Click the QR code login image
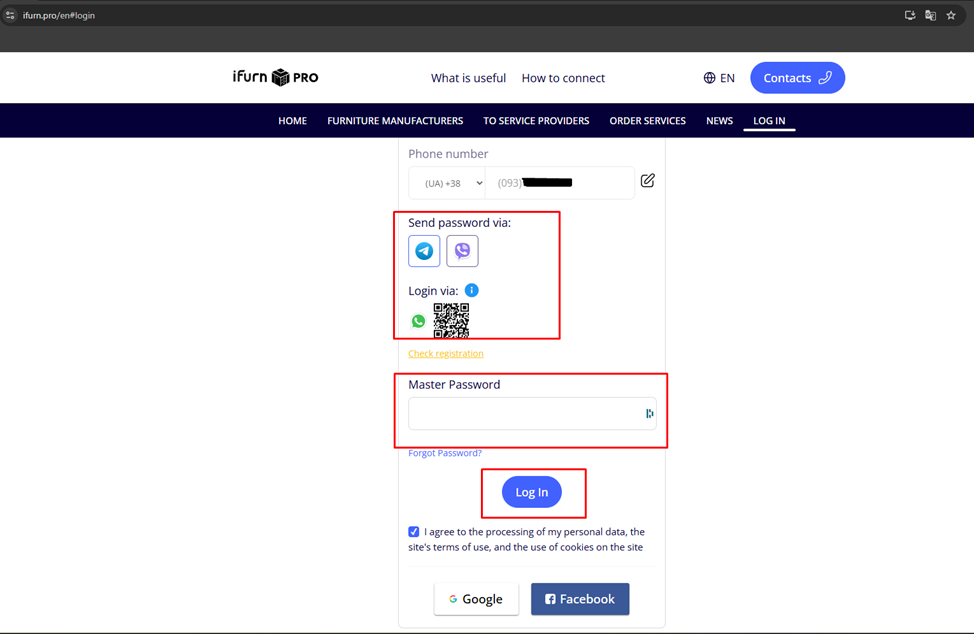The height and width of the screenshot is (634, 974). tap(451, 320)
